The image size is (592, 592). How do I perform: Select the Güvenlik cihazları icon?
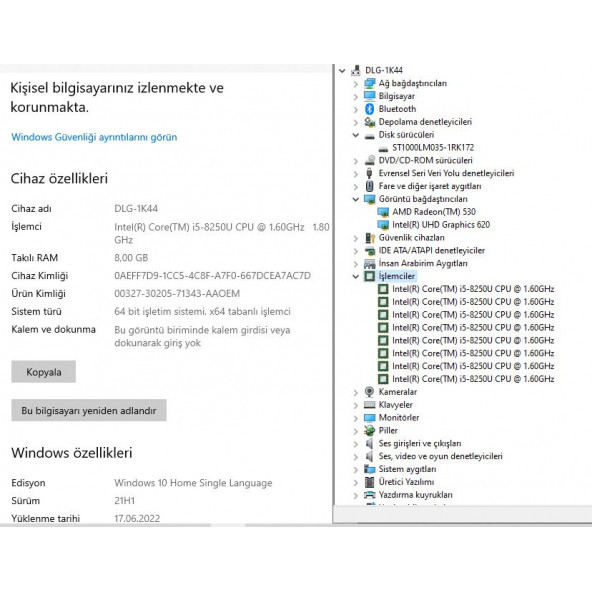[x=369, y=237]
